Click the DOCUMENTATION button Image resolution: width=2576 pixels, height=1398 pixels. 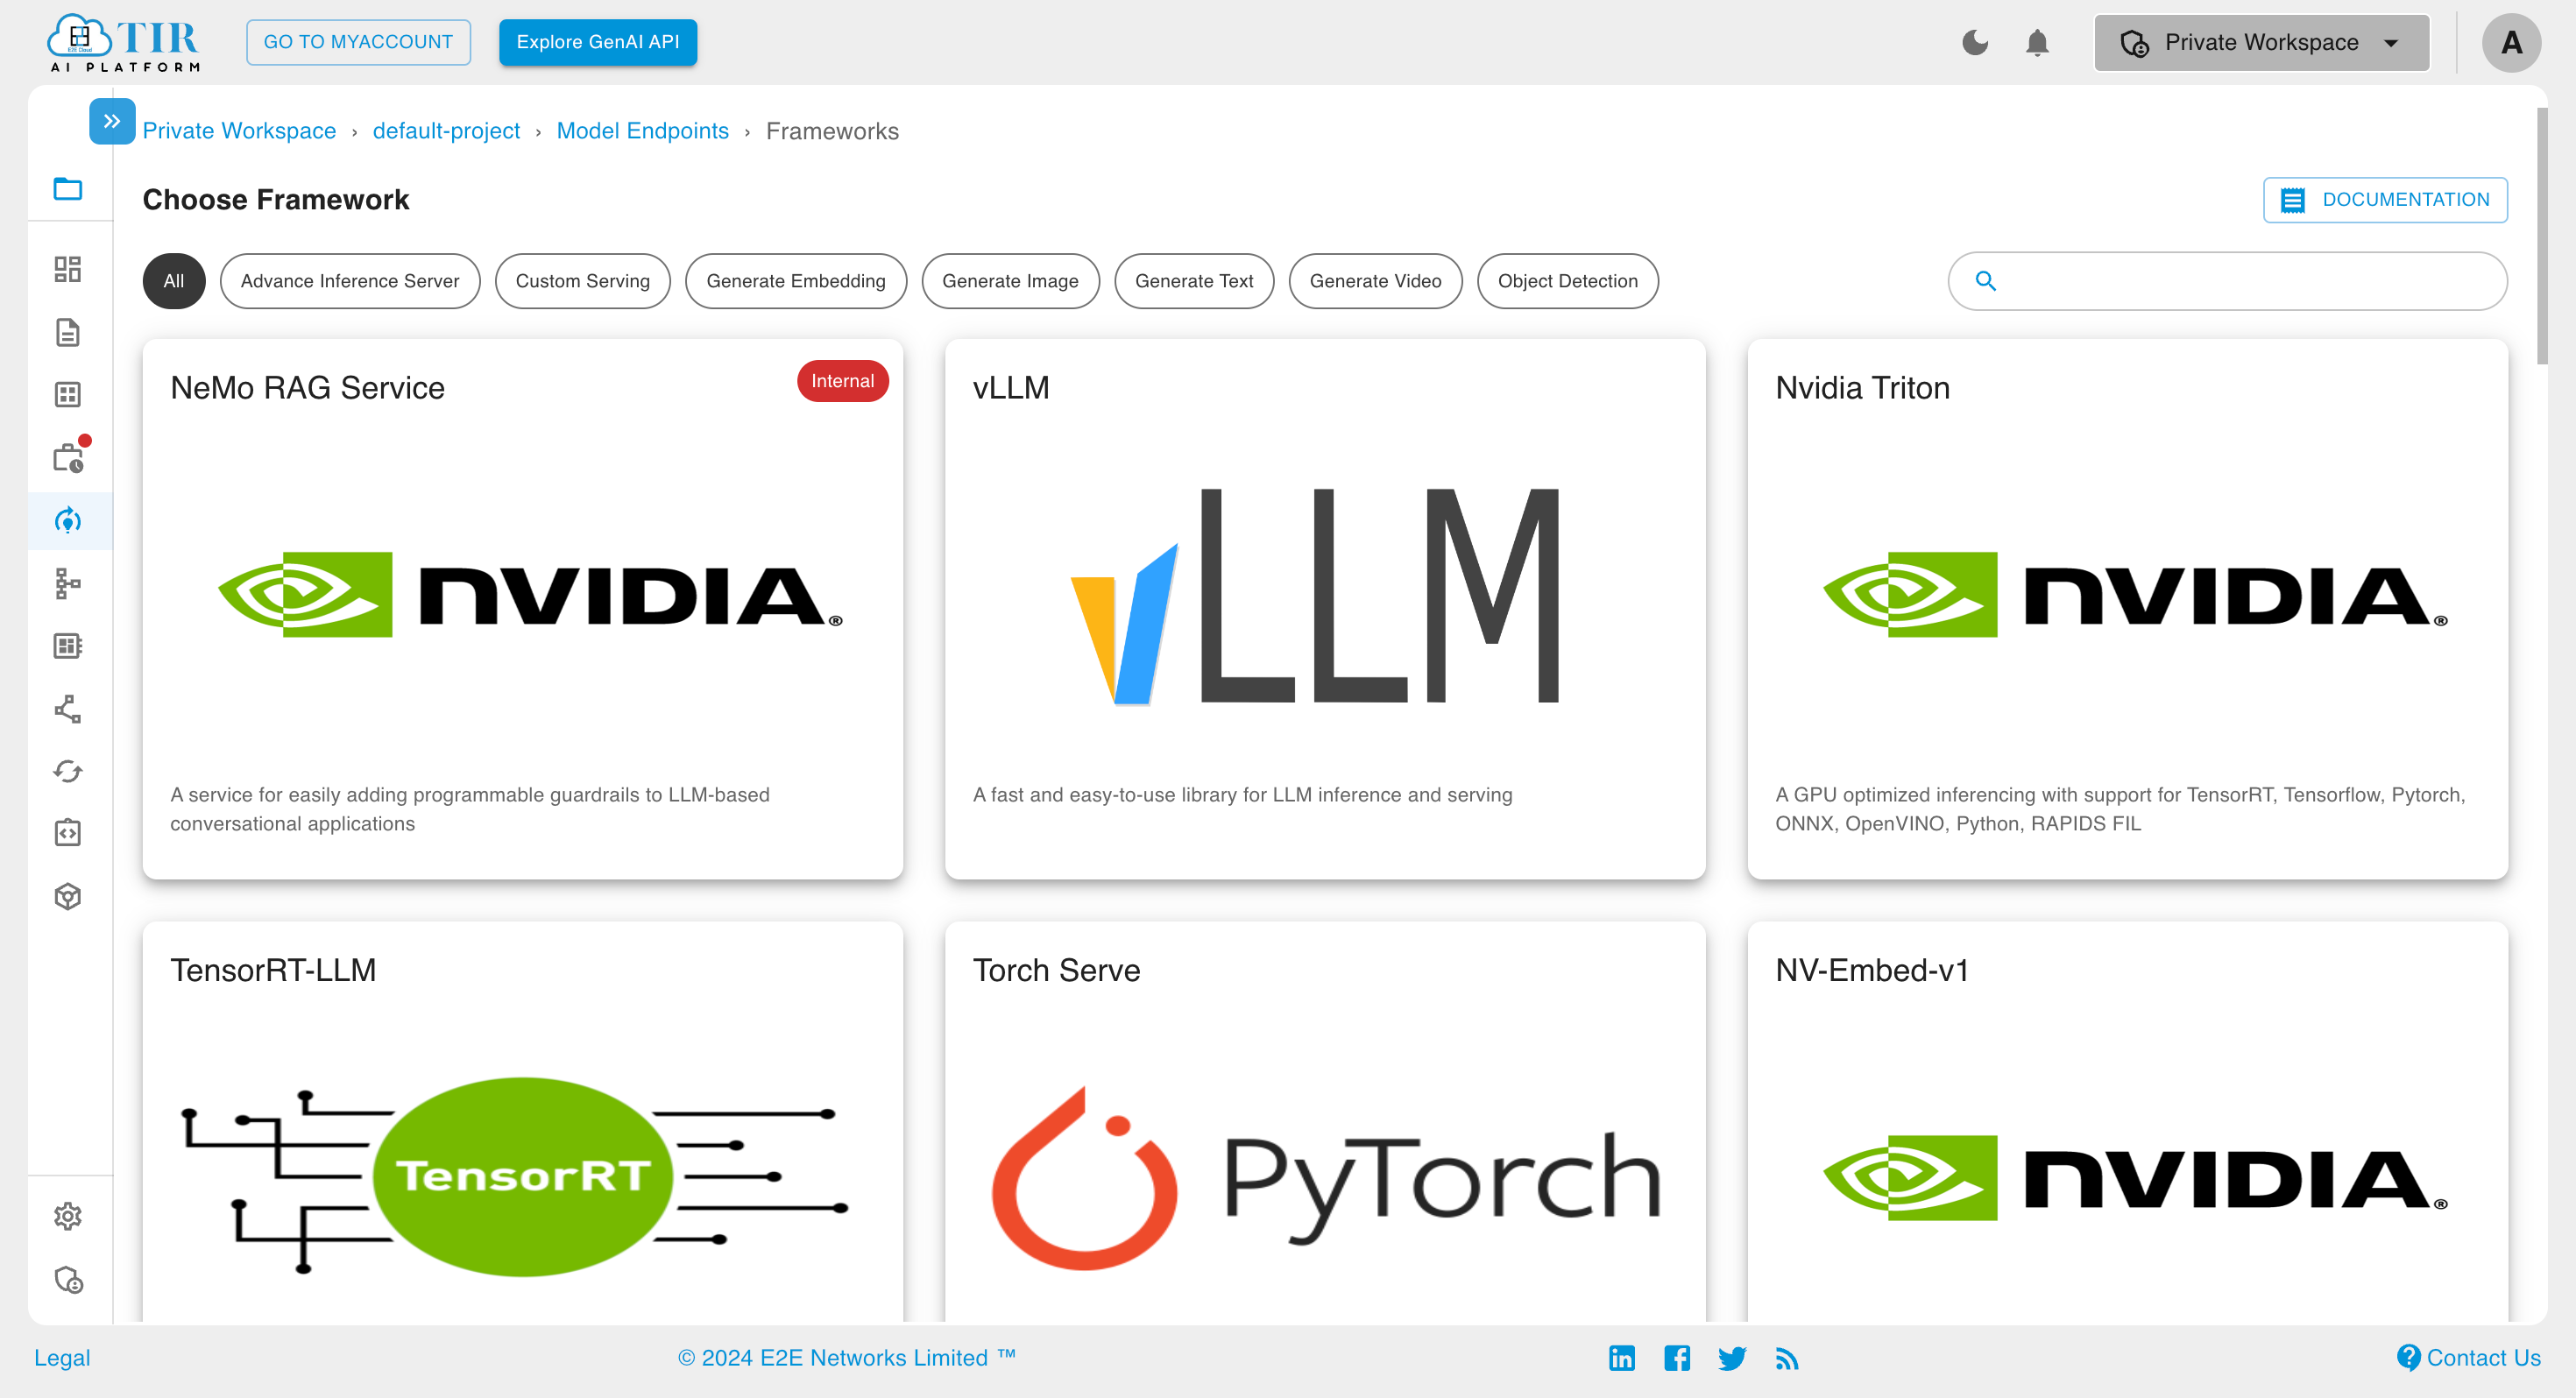click(x=2385, y=200)
